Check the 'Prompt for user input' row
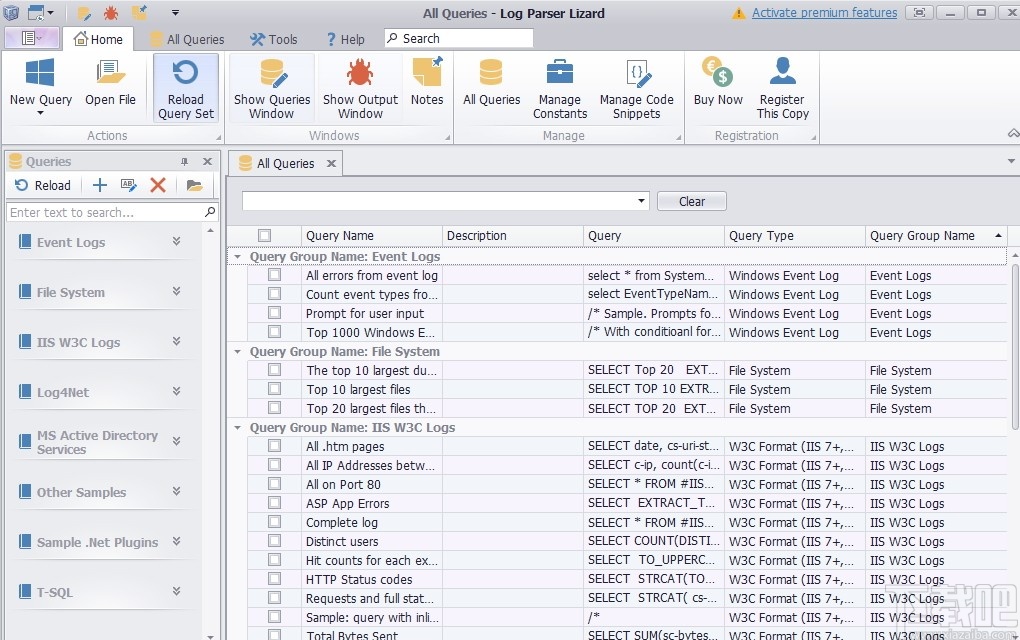This screenshot has width=1020, height=640. (275, 313)
